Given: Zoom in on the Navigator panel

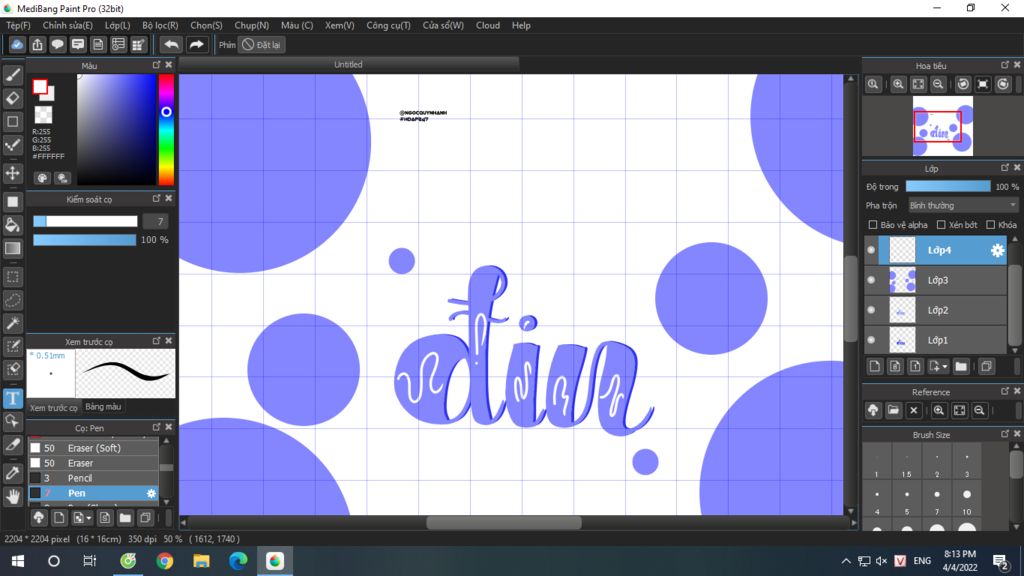Looking at the screenshot, I should pos(898,84).
